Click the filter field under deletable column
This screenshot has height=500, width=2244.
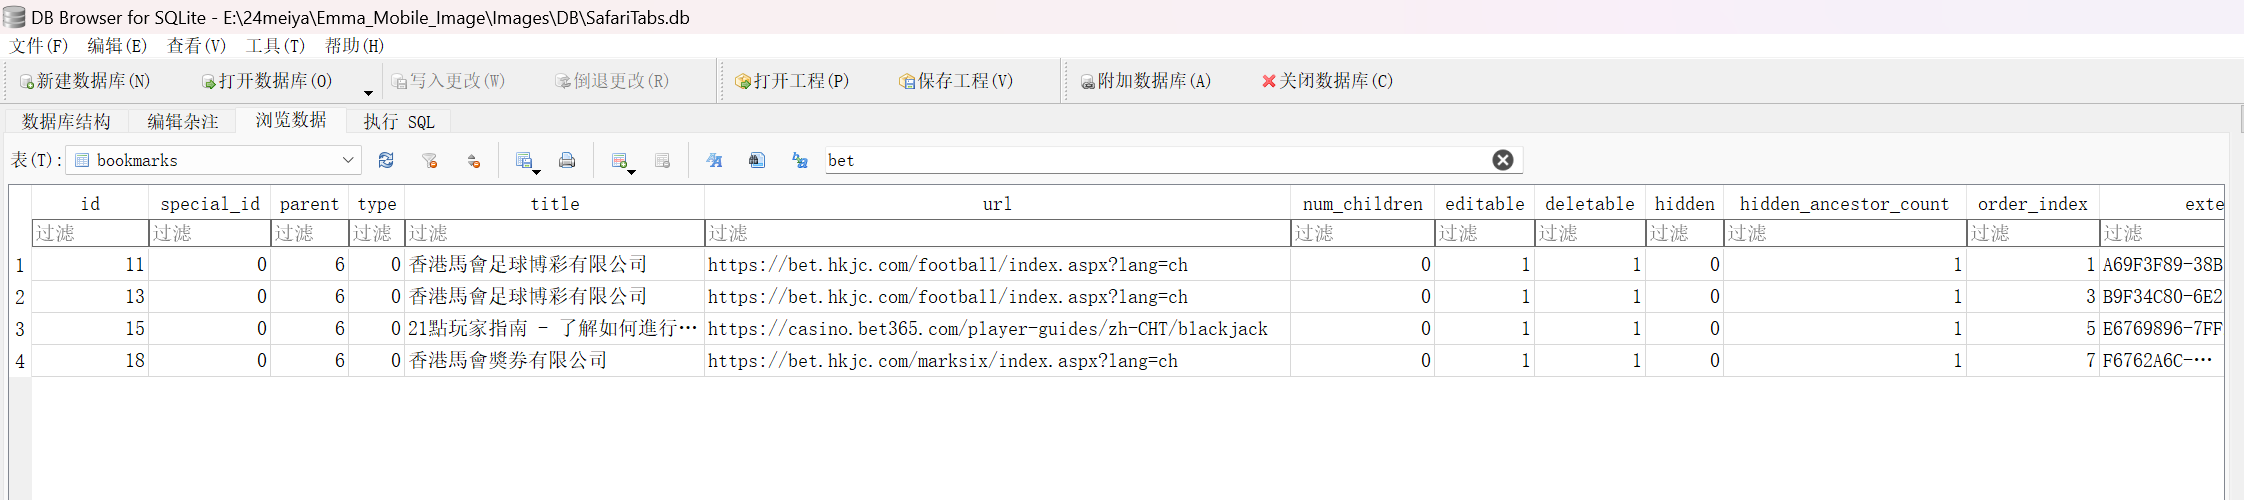[x=1590, y=233]
